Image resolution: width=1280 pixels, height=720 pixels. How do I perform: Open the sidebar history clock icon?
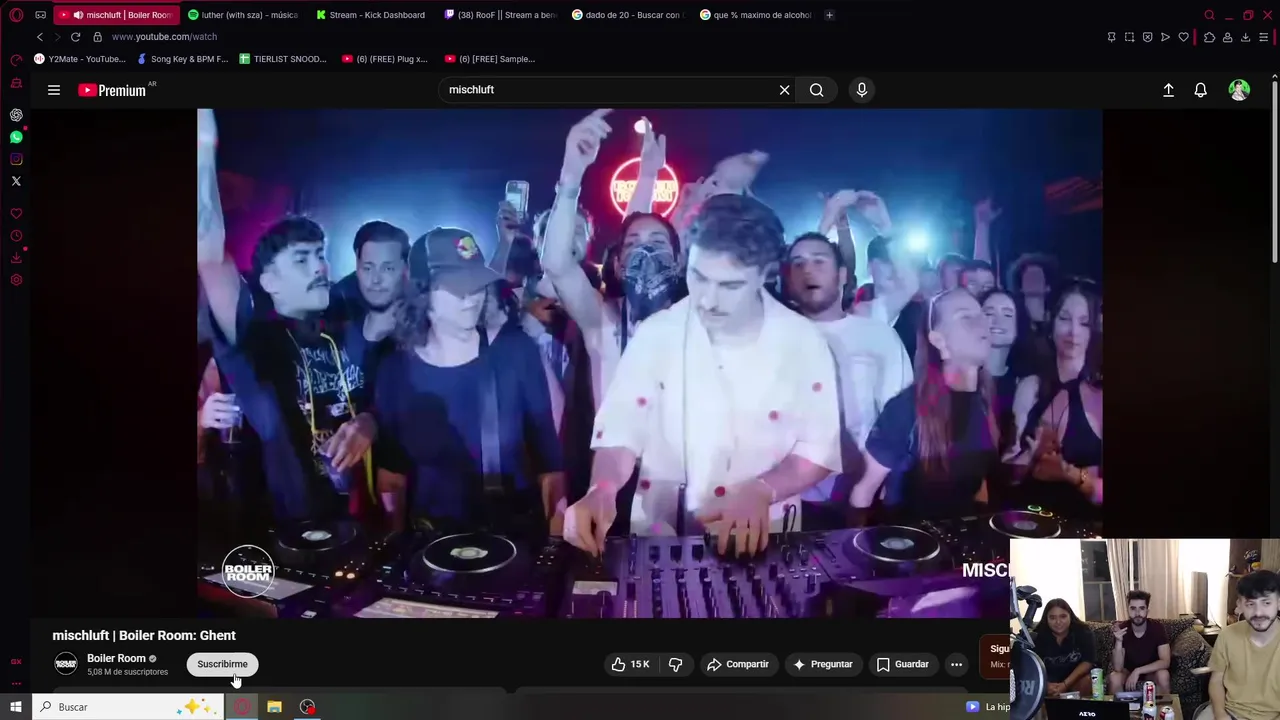tap(16, 236)
